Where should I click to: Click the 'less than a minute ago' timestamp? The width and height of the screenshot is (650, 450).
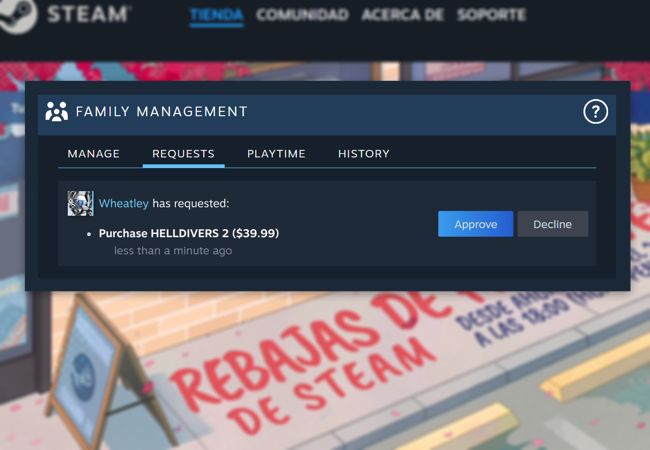[x=173, y=251]
